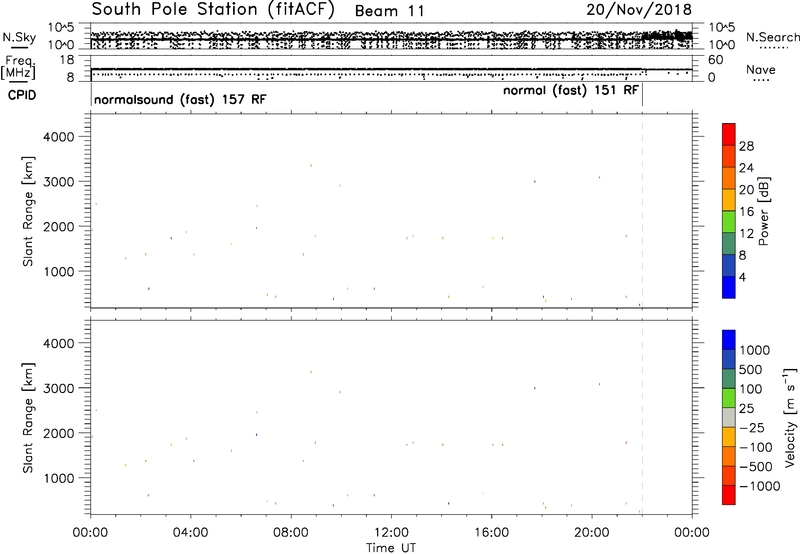Click the -1000 label on Velocity colorbar
The image size is (800, 554).
click(759, 486)
